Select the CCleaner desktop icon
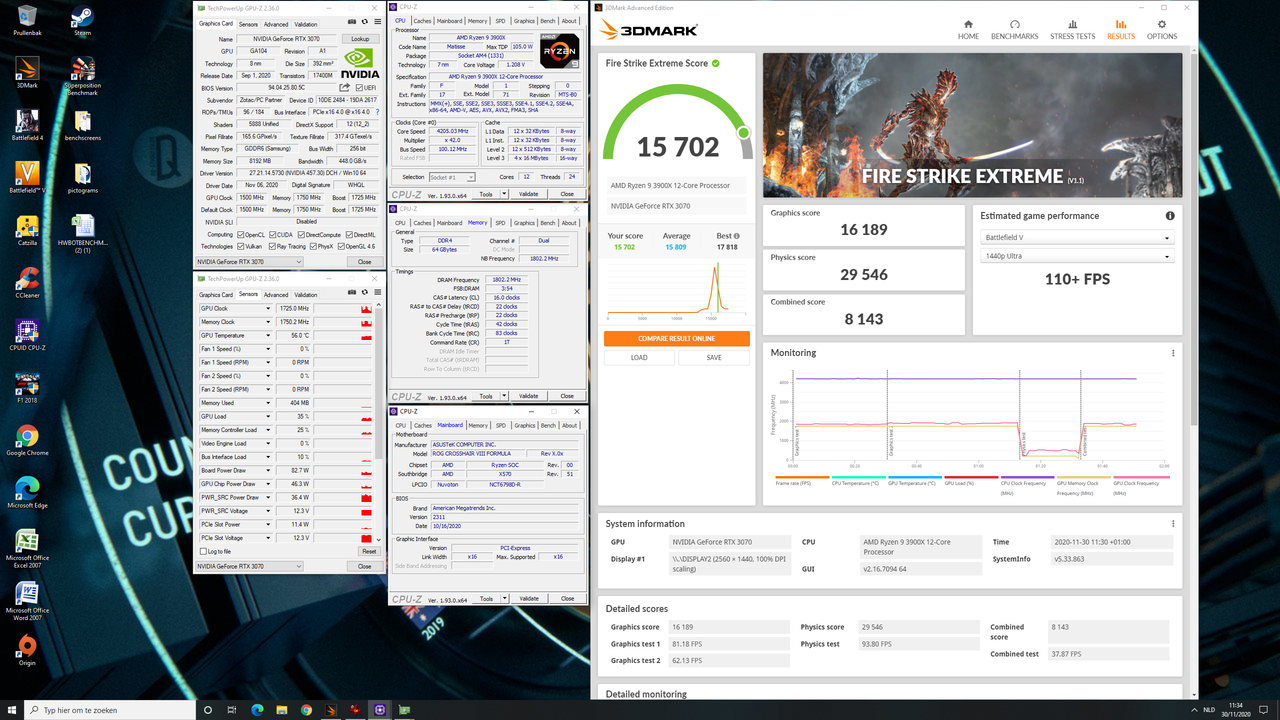Screen dimensions: 1280x720 (27, 282)
